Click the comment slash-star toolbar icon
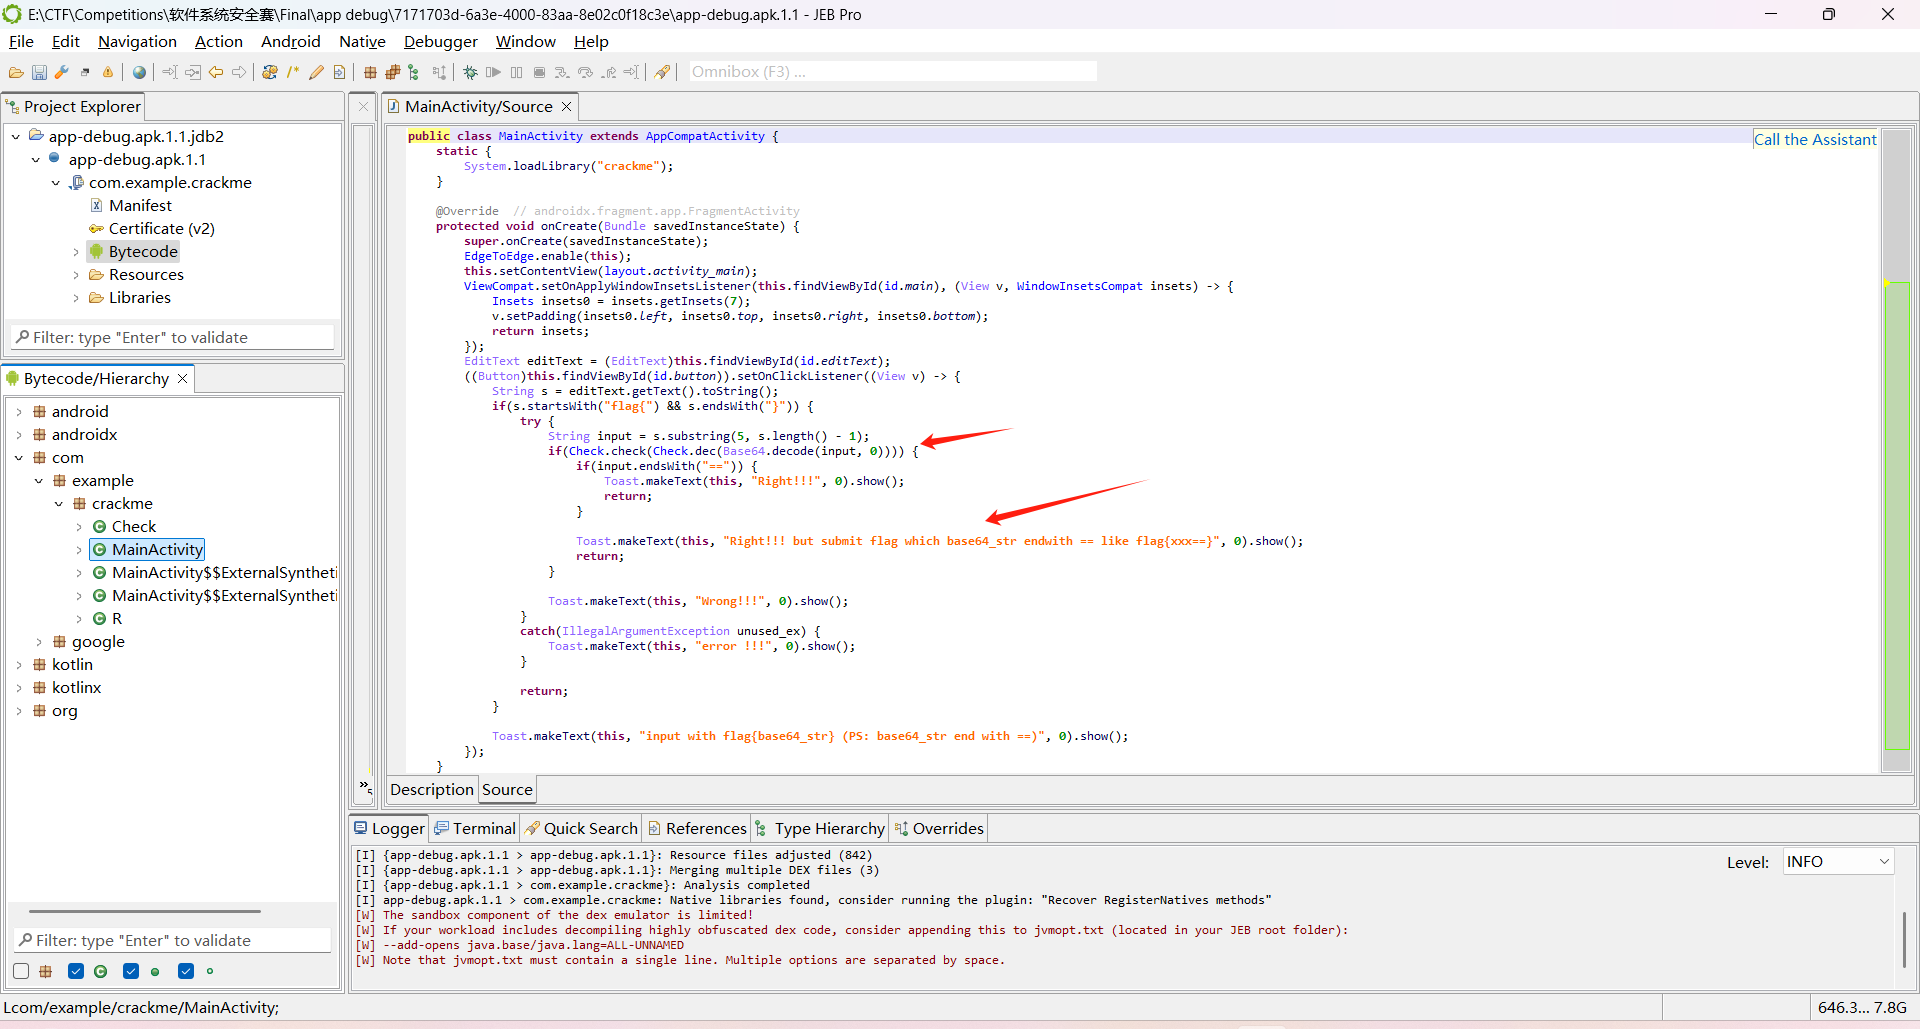Screen dimensions: 1920x1029 [x=293, y=72]
